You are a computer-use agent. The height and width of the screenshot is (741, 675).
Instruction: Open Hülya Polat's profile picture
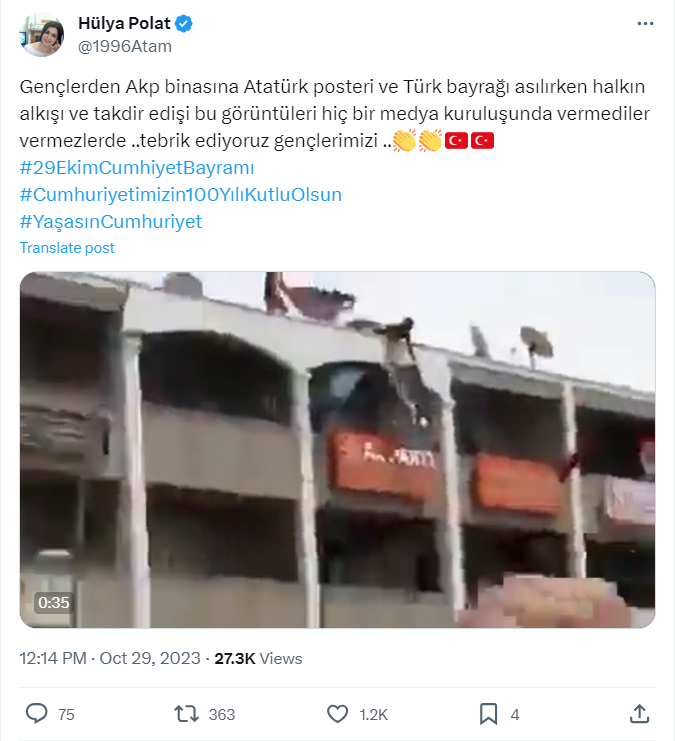point(42,35)
